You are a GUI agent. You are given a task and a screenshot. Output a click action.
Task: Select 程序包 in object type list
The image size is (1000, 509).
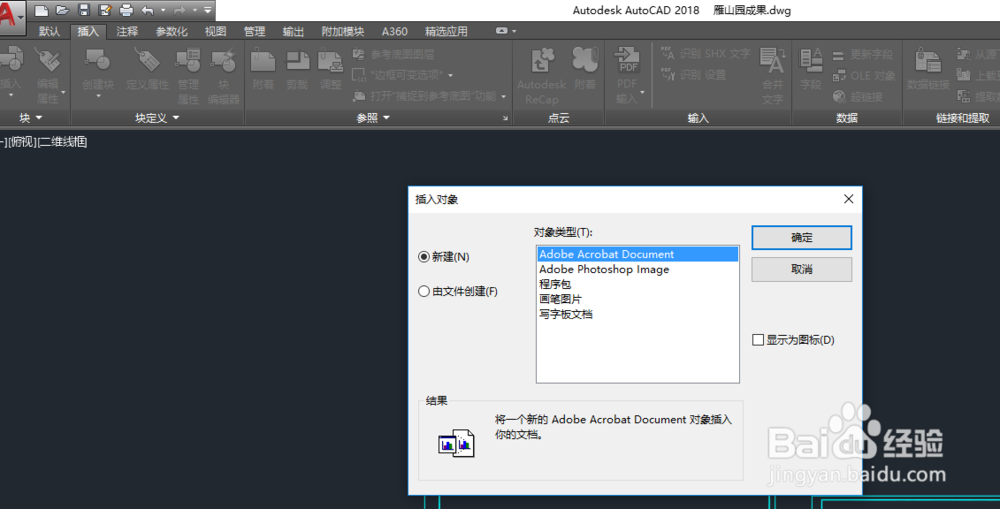[638, 284]
